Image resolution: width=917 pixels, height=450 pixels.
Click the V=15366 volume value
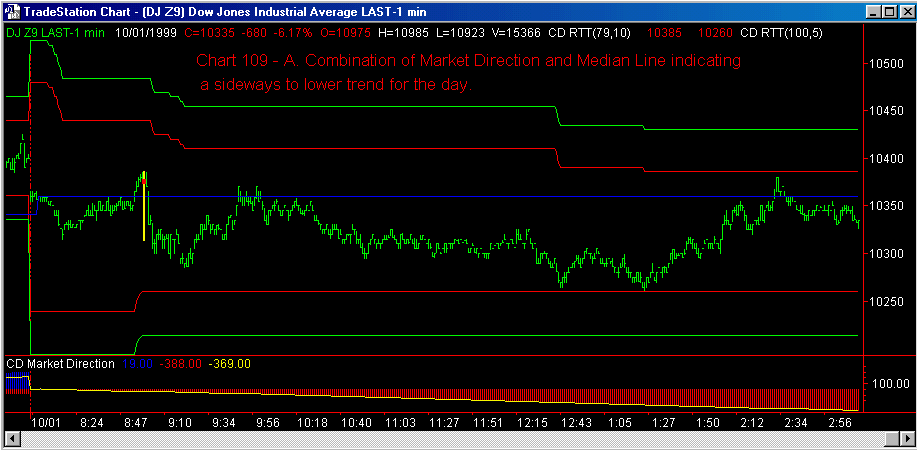516,33
